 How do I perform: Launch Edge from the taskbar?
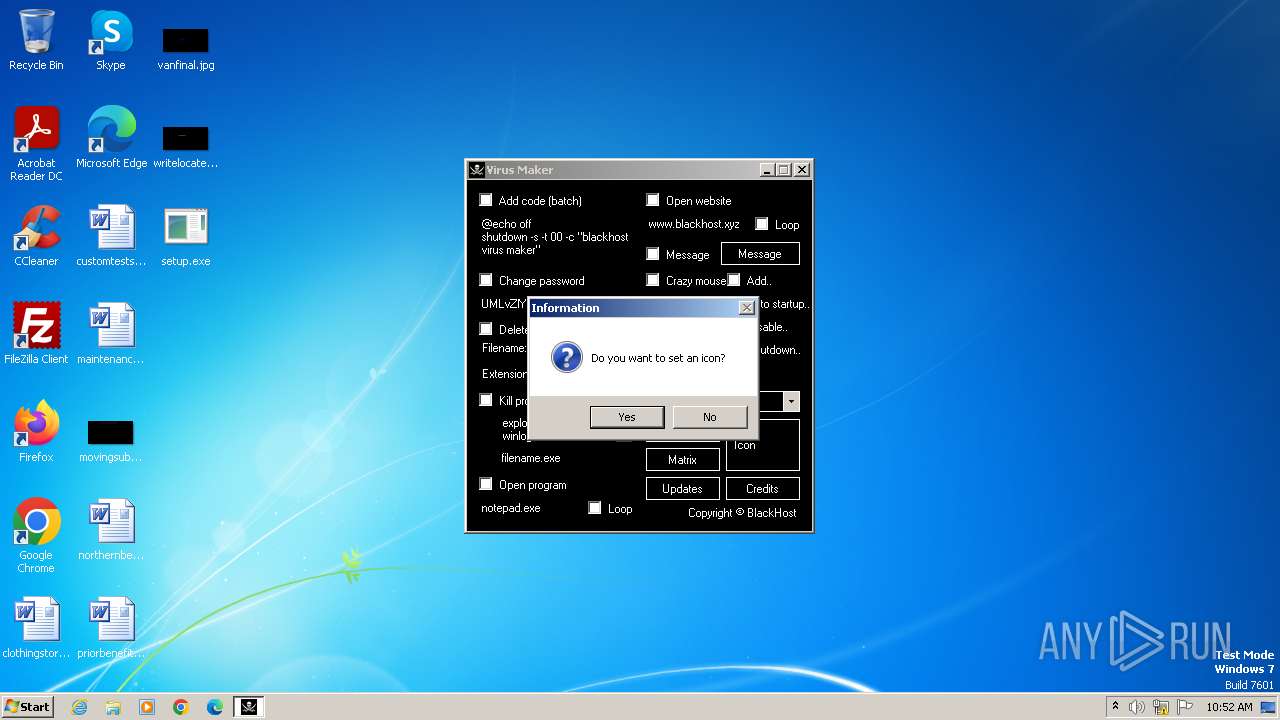click(x=215, y=707)
